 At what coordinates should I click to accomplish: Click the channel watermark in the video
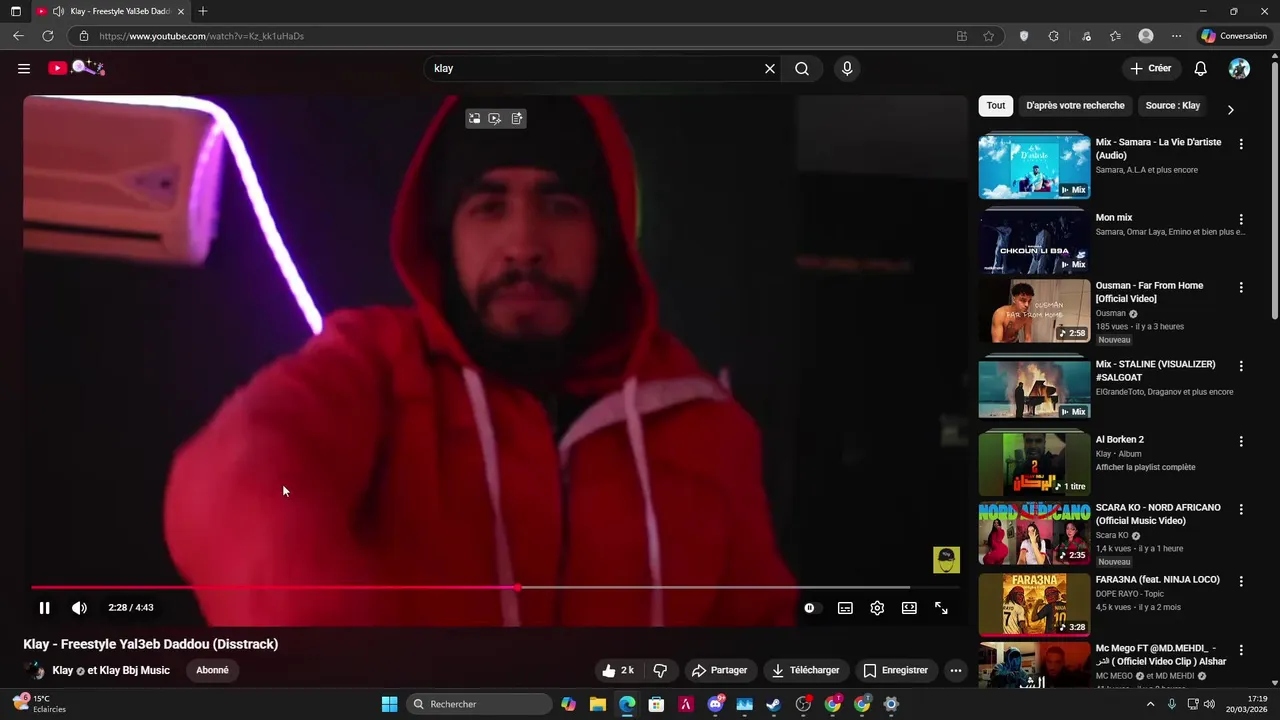click(x=946, y=560)
